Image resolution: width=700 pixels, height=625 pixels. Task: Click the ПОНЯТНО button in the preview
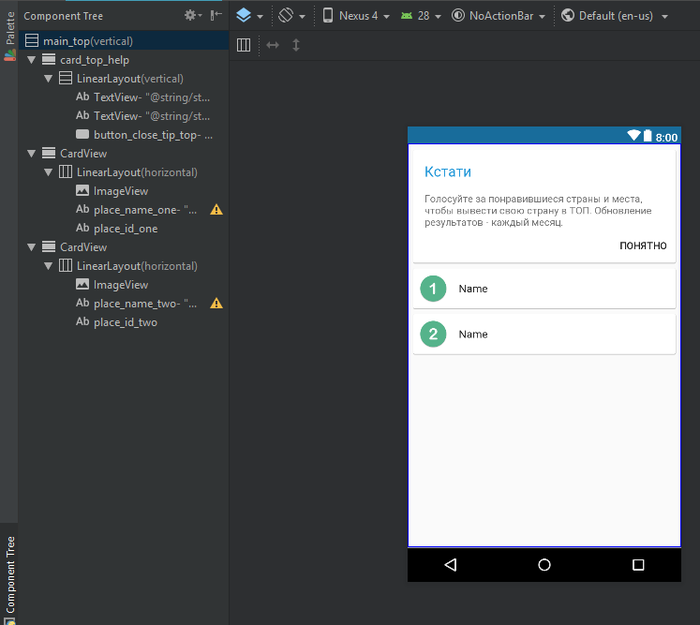point(642,246)
